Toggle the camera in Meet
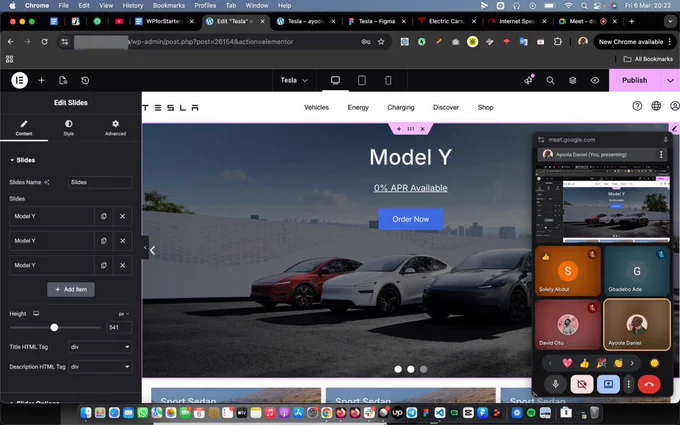The image size is (680, 425). pos(582,384)
